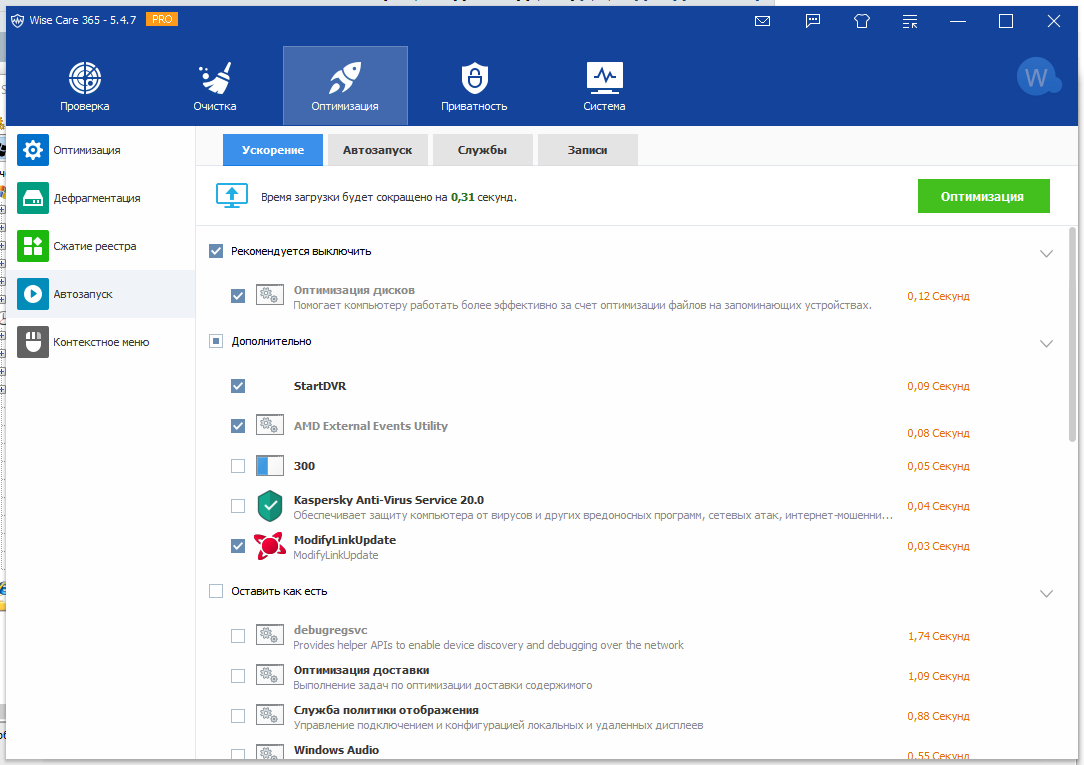
Task: Click the Kaspersky green shield icon
Action: pos(270,506)
